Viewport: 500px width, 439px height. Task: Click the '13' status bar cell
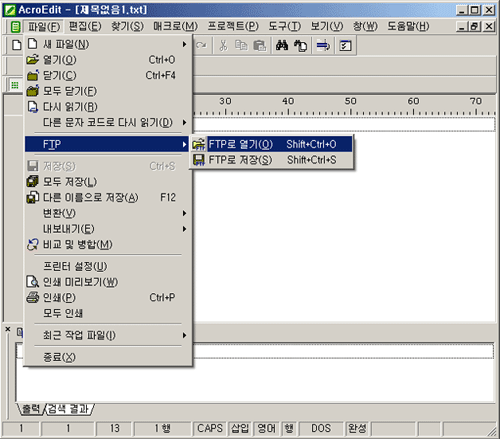point(114,428)
